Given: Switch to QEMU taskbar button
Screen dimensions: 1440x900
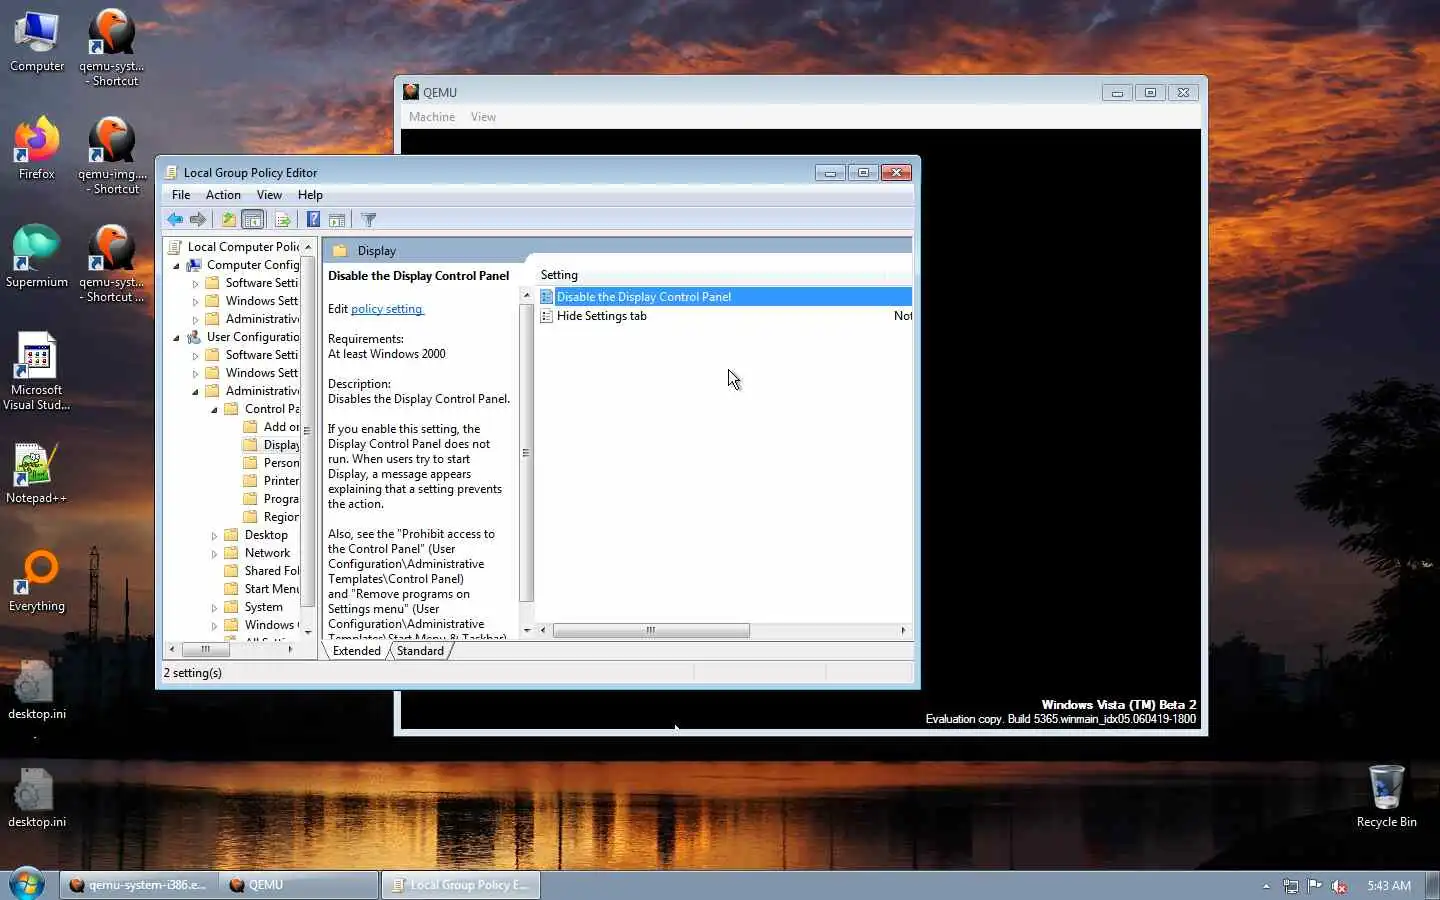Looking at the screenshot, I should coord(299,885).
